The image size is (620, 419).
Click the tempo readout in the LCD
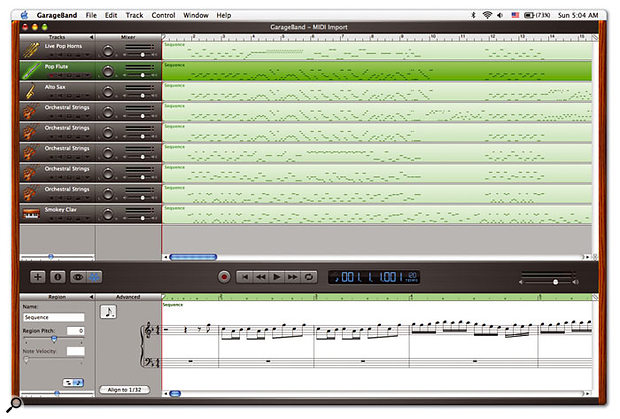pos(412,277)
